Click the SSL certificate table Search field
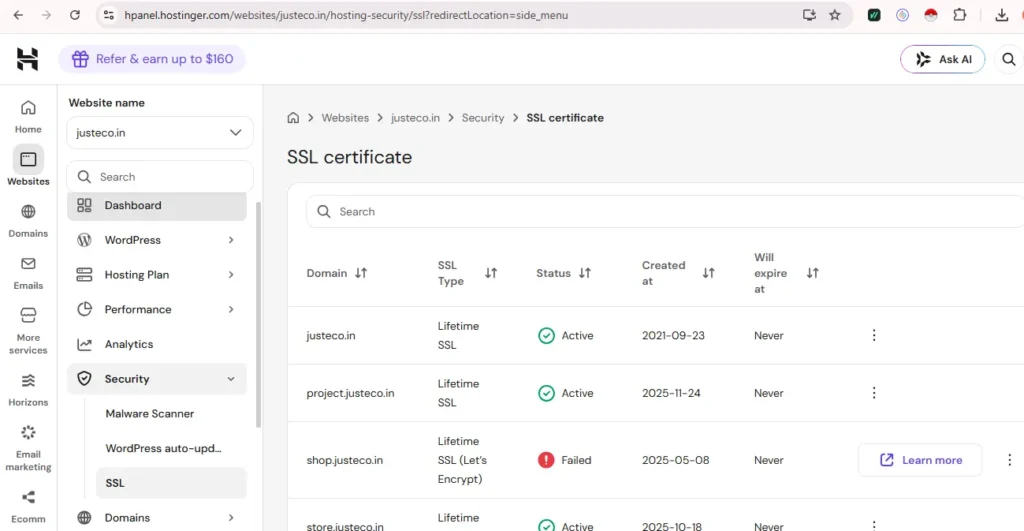 [x=665, y=212]
